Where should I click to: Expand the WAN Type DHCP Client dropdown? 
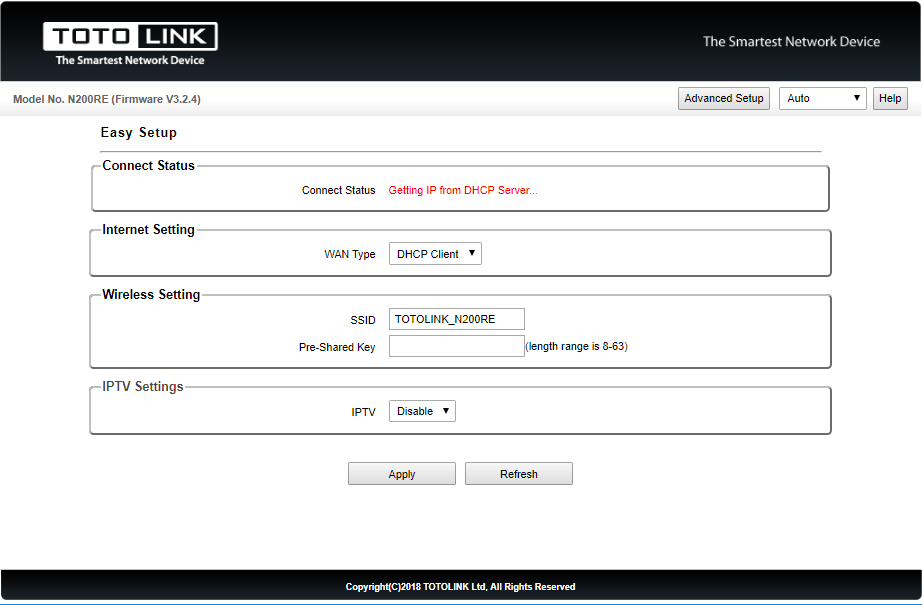click(x=435, y=253)
